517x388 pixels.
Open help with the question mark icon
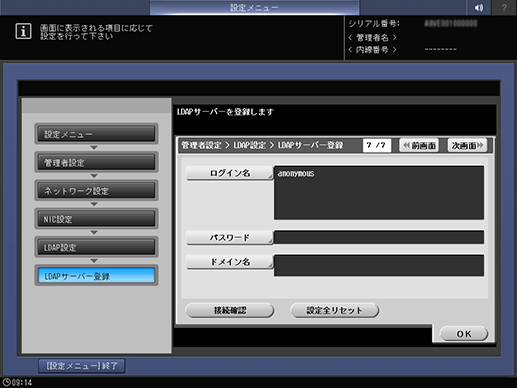tap(504, 7)
